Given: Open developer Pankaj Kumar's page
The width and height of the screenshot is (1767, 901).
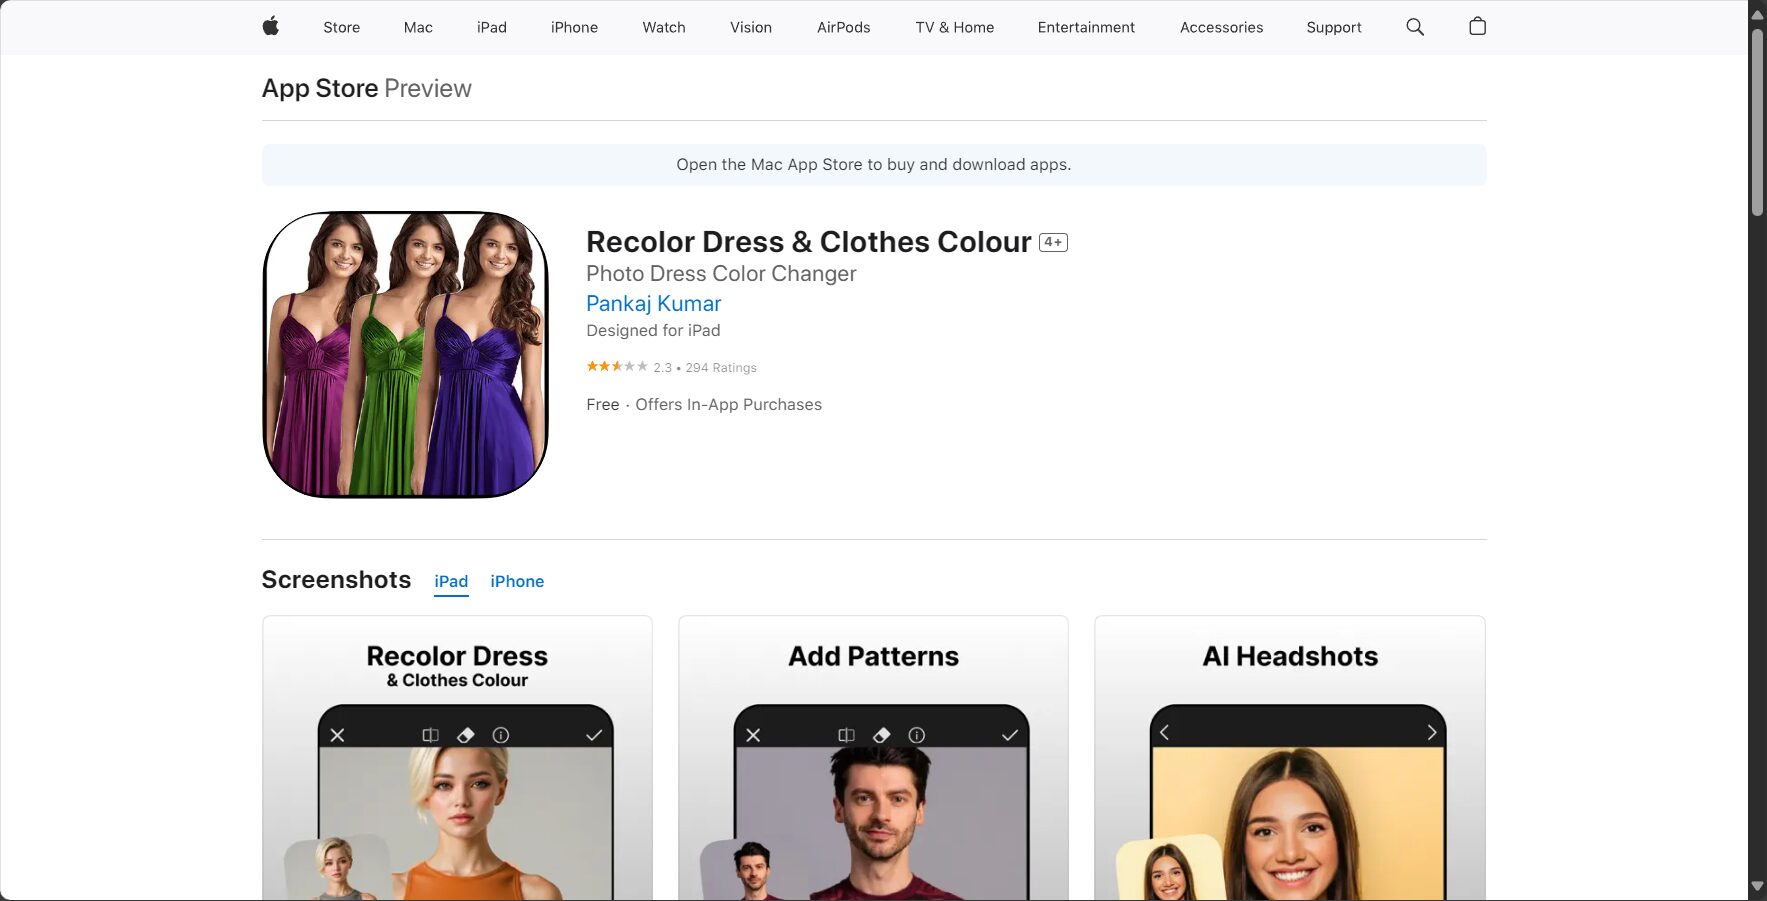Looking at the screenshot, I should point(653,303).
